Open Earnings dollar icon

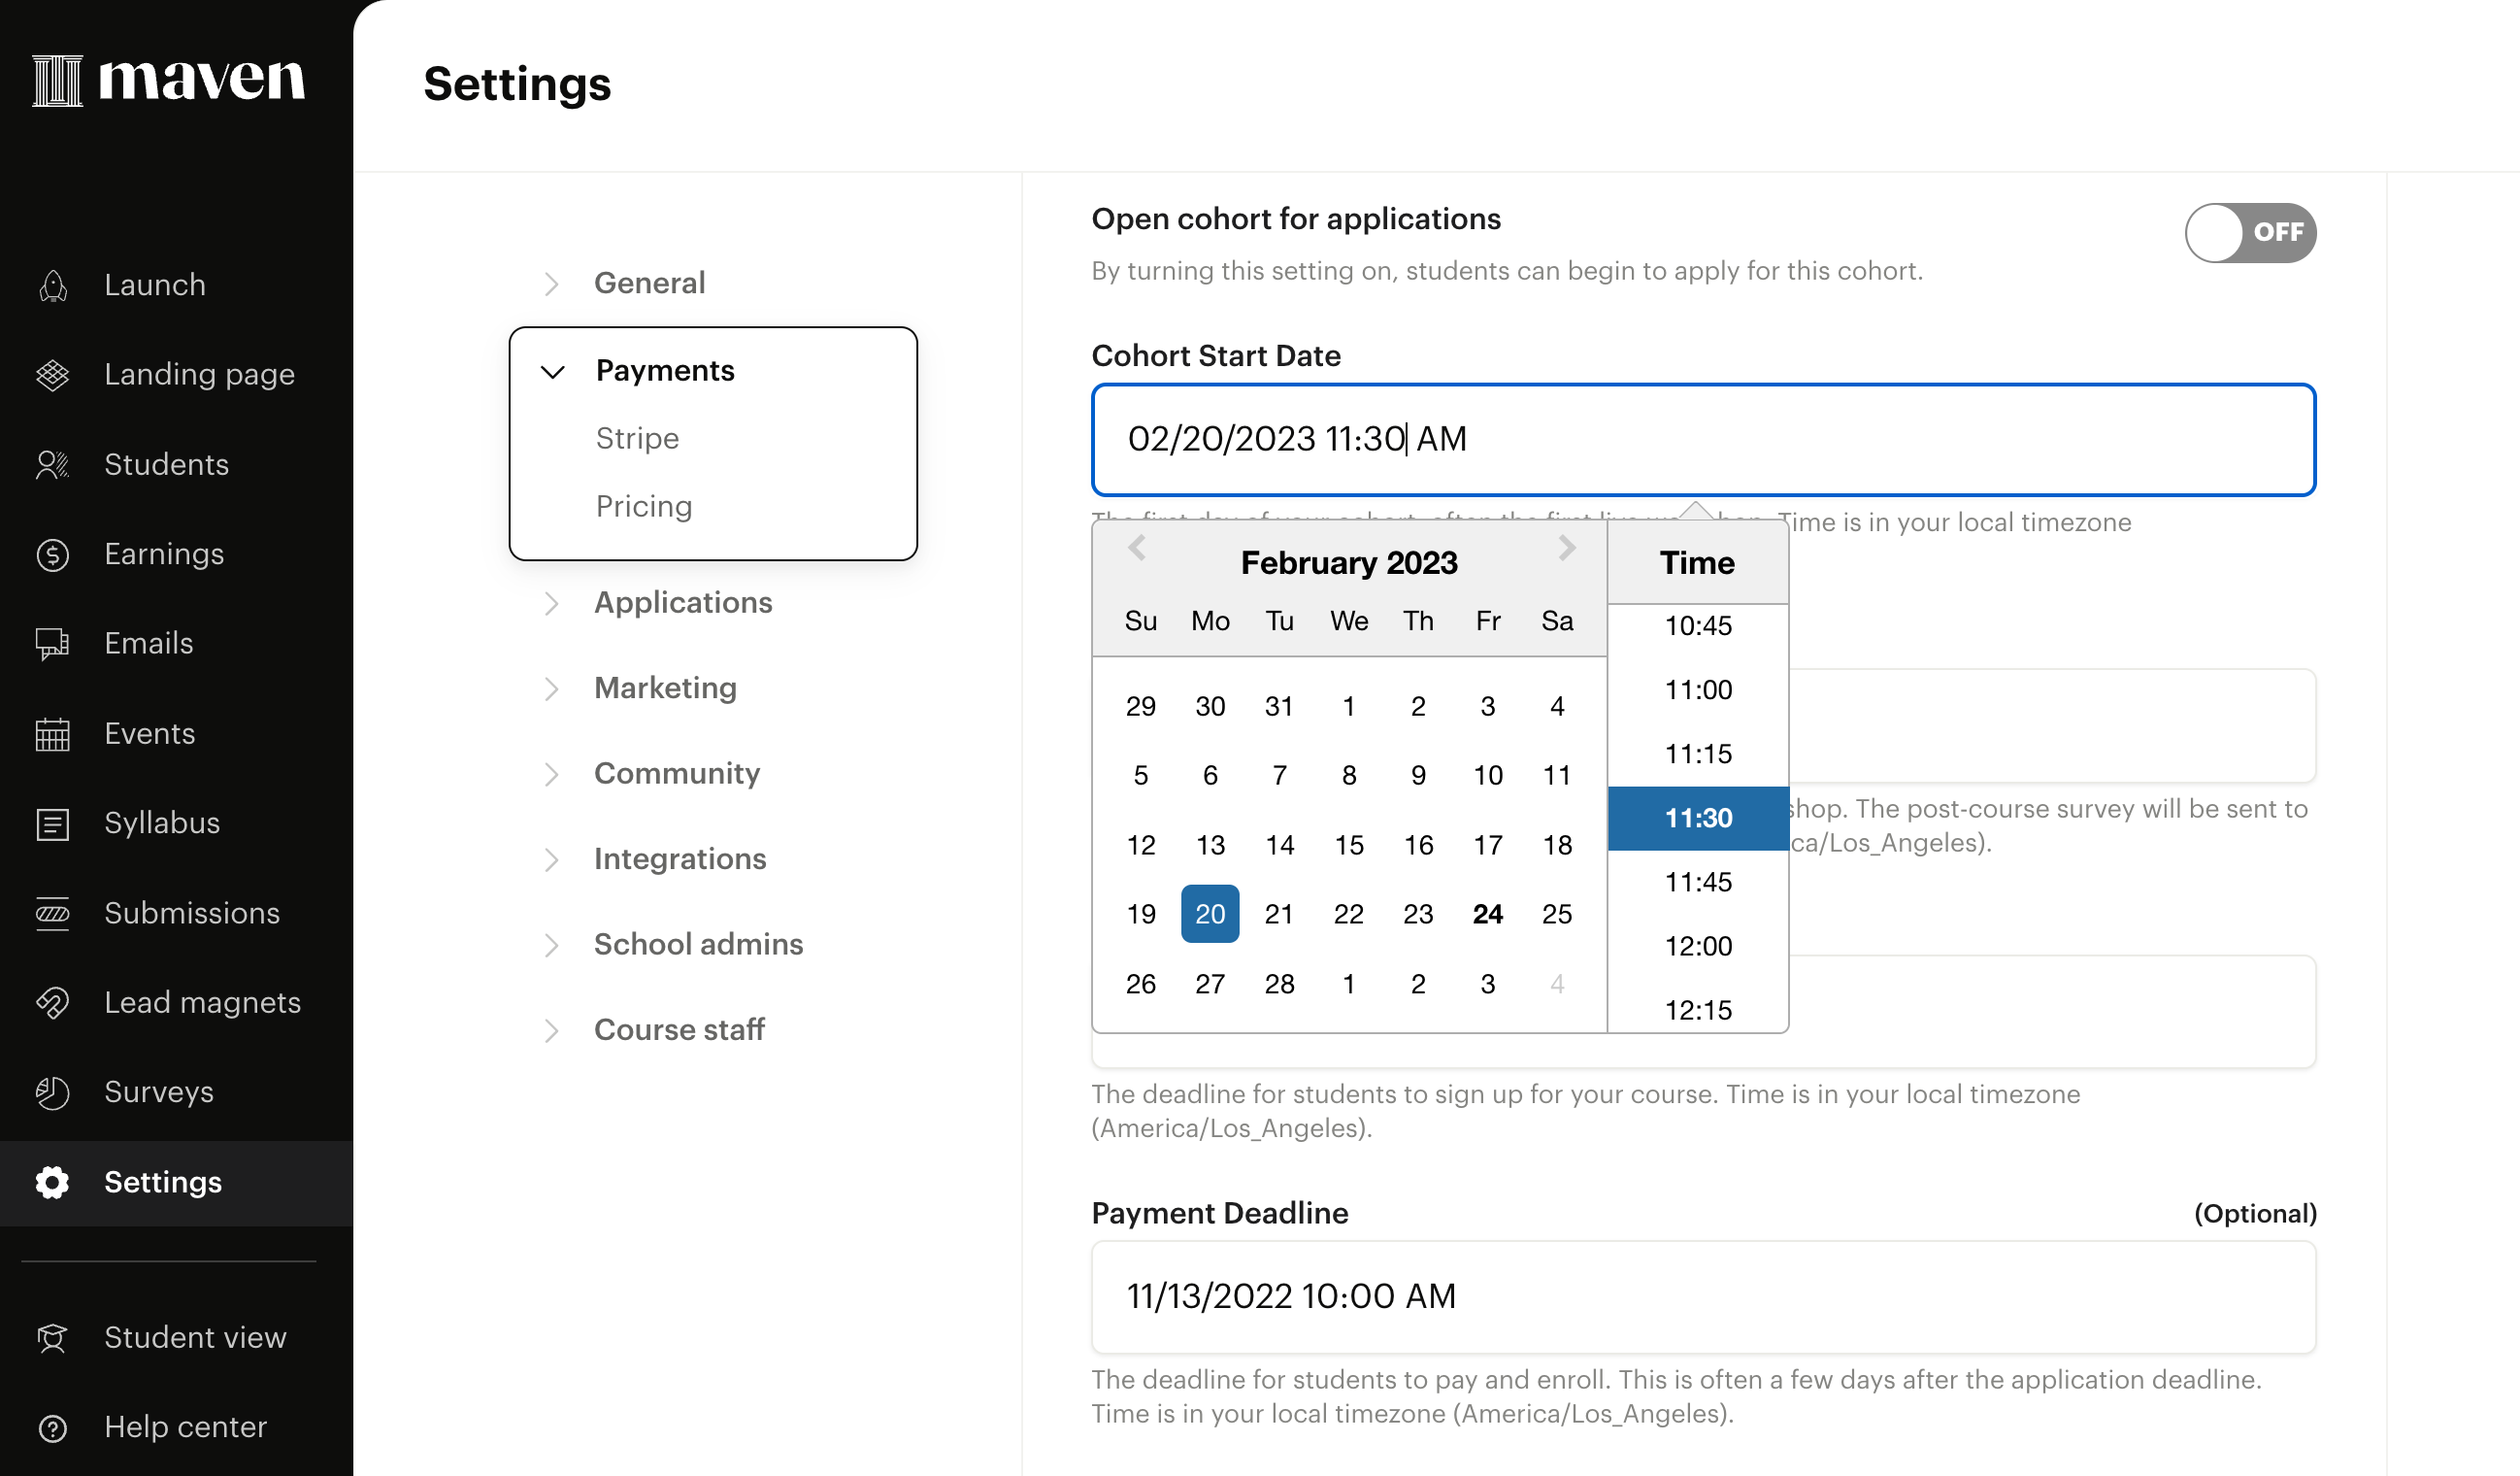(x=52, y=555)
